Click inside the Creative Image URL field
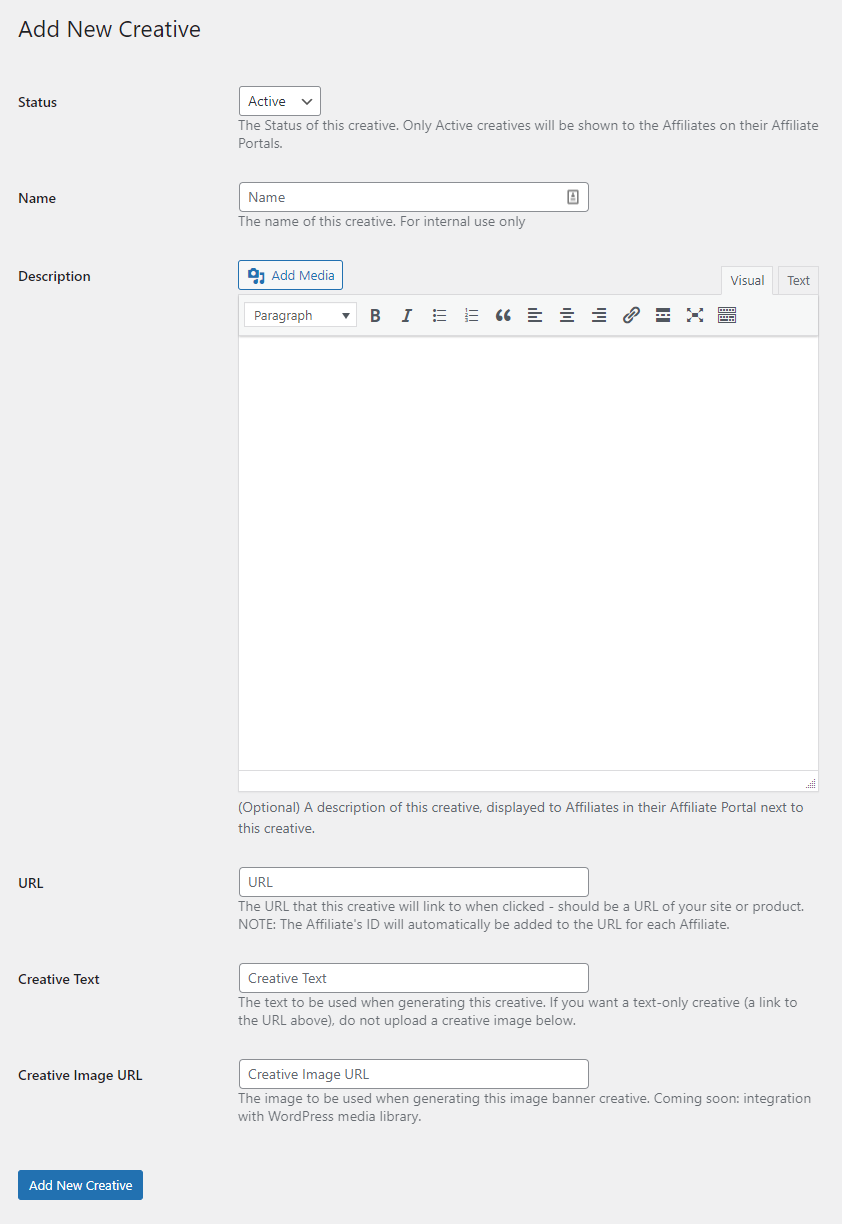The height and width of the screenshot is (1224, 842). pyautogui.click(x=413, y=1073)
